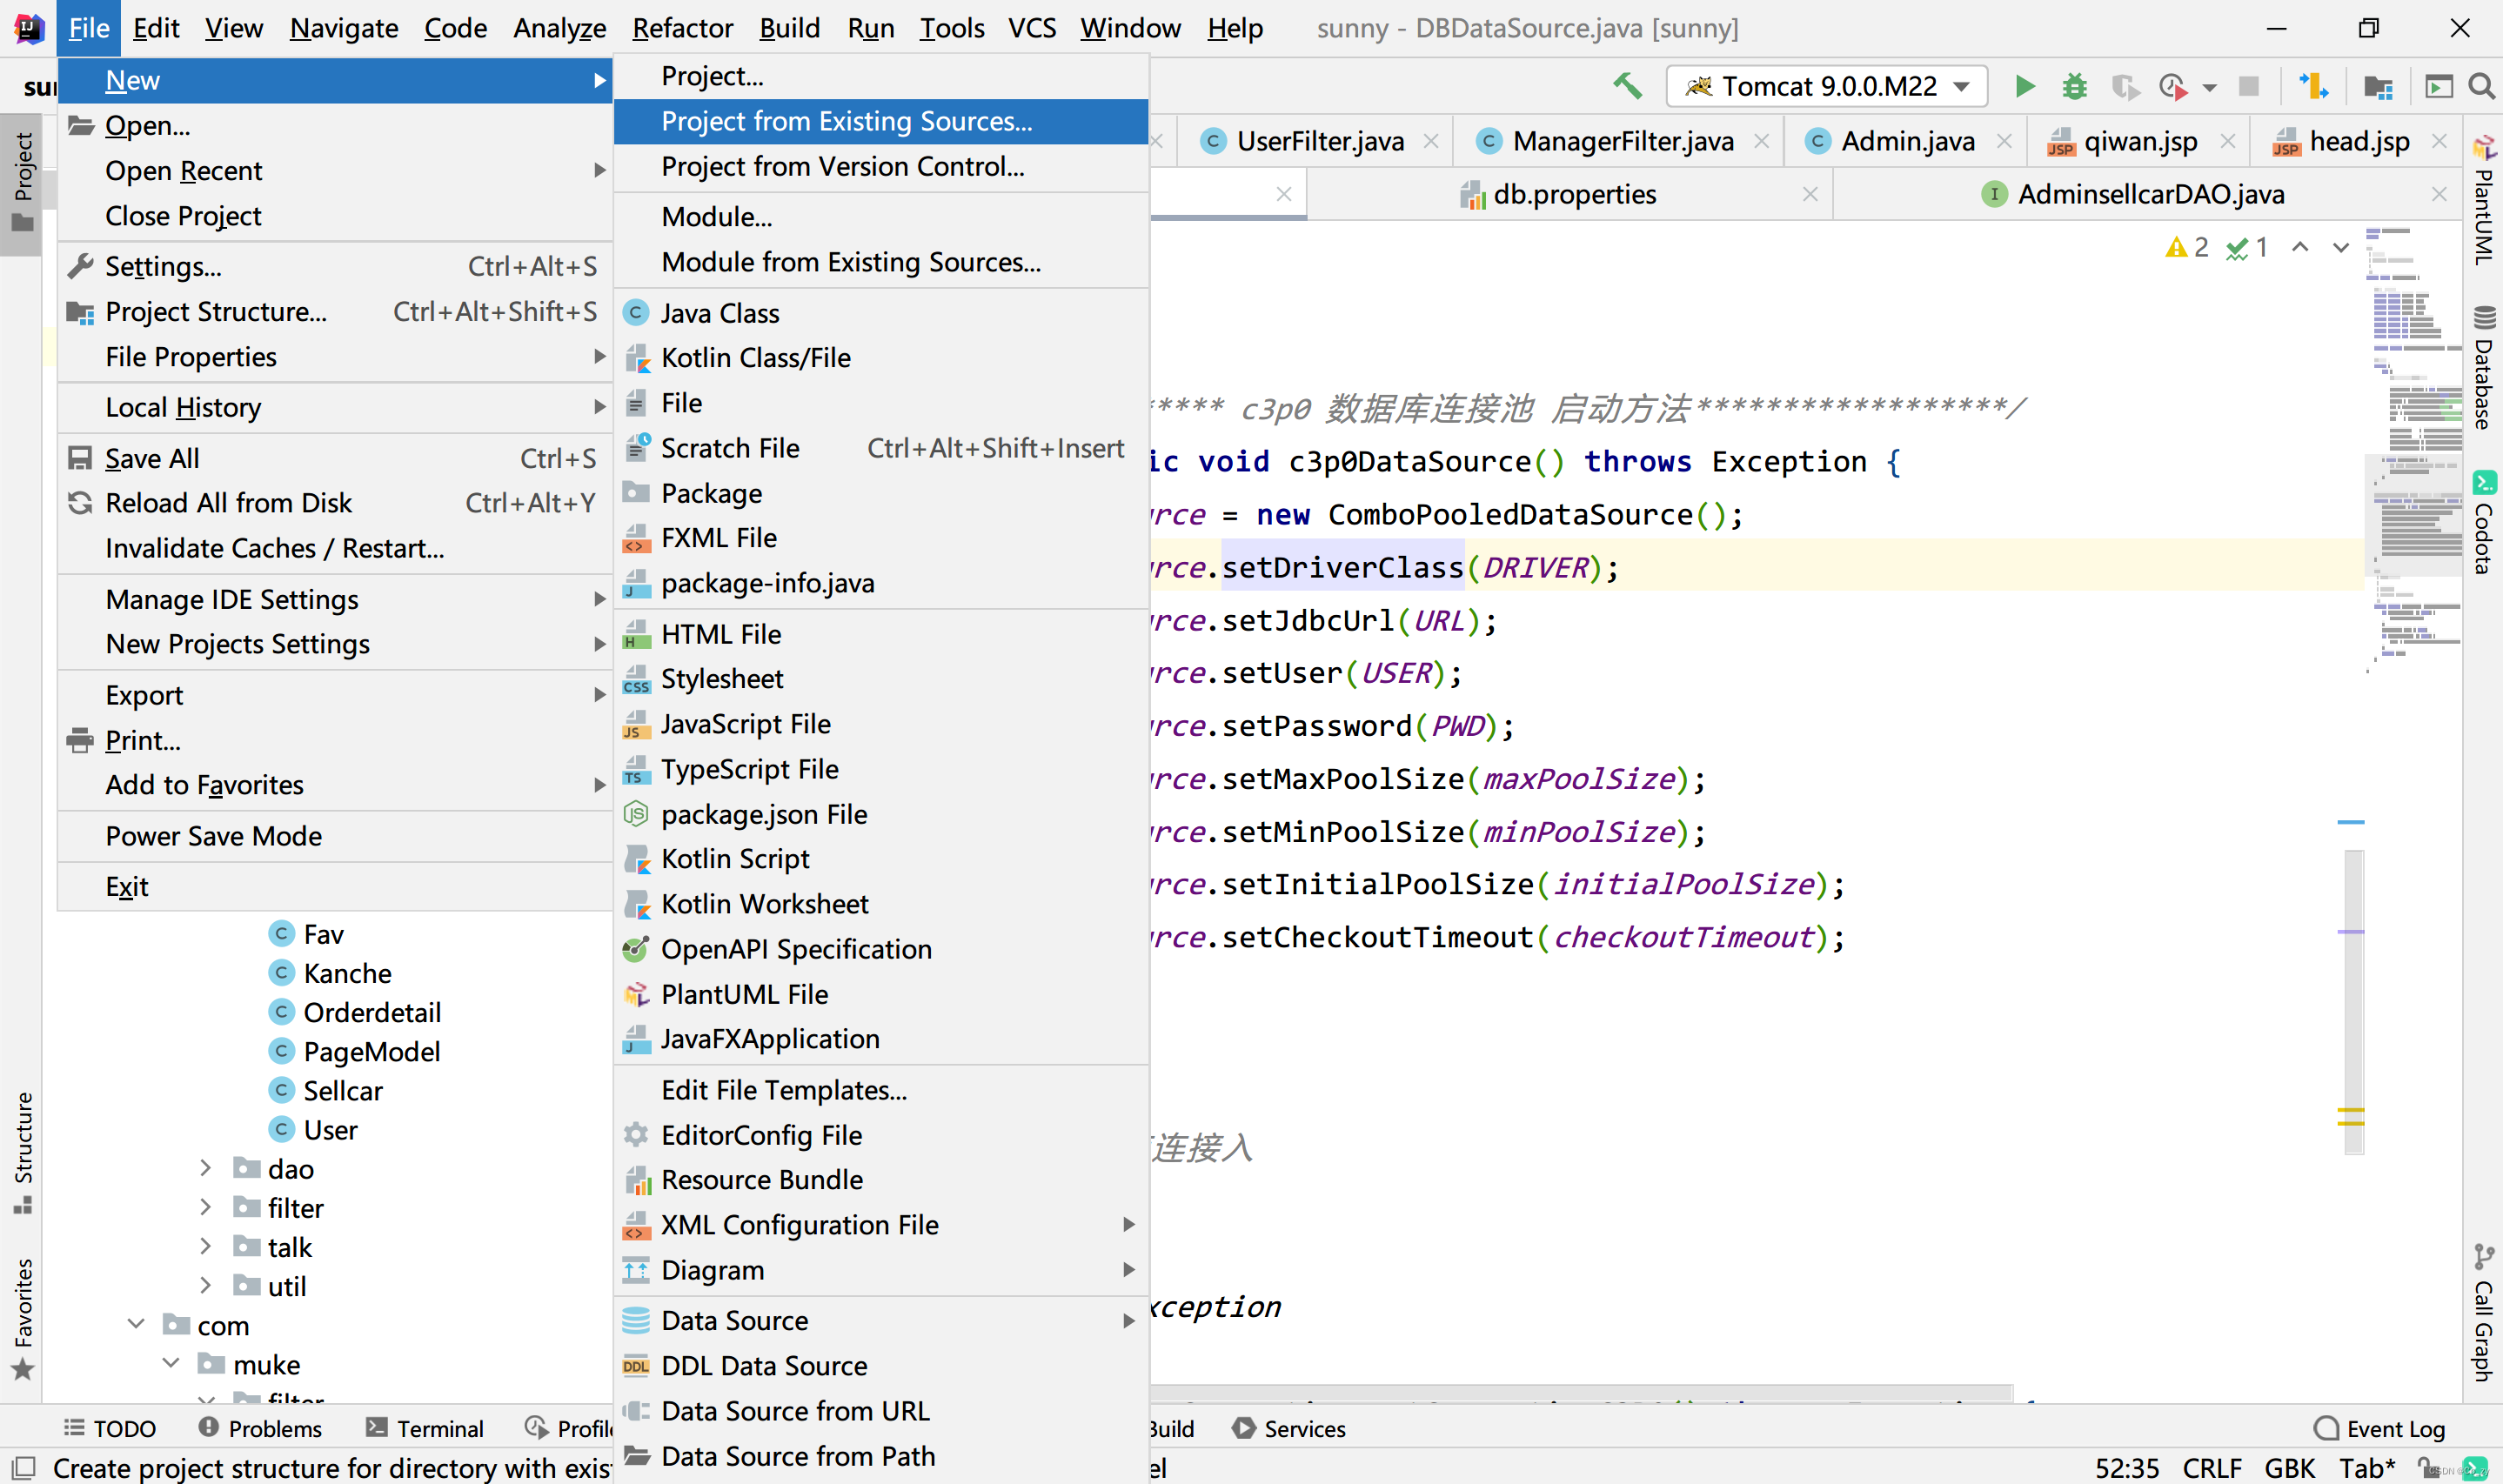Open the Services tool window

1289,1428
